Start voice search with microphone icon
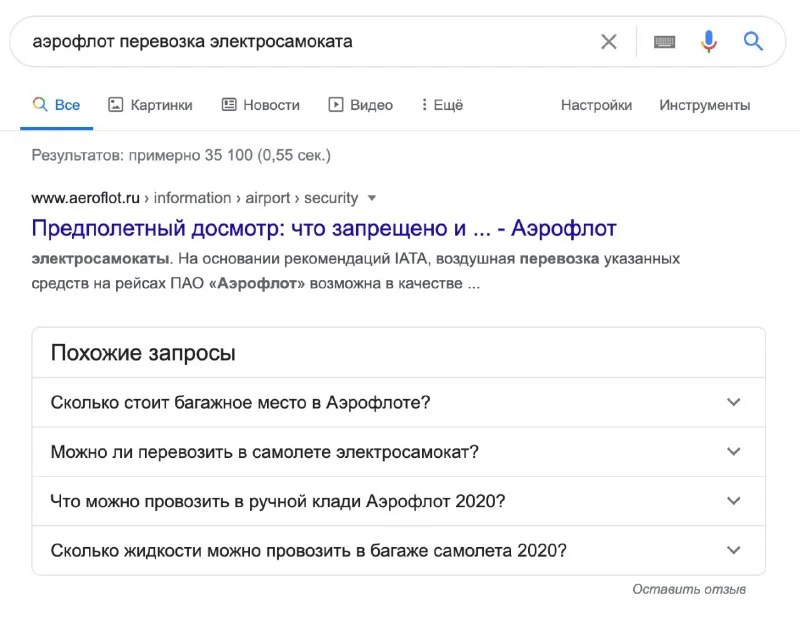 pyautogui.click(x=709, y=42)
